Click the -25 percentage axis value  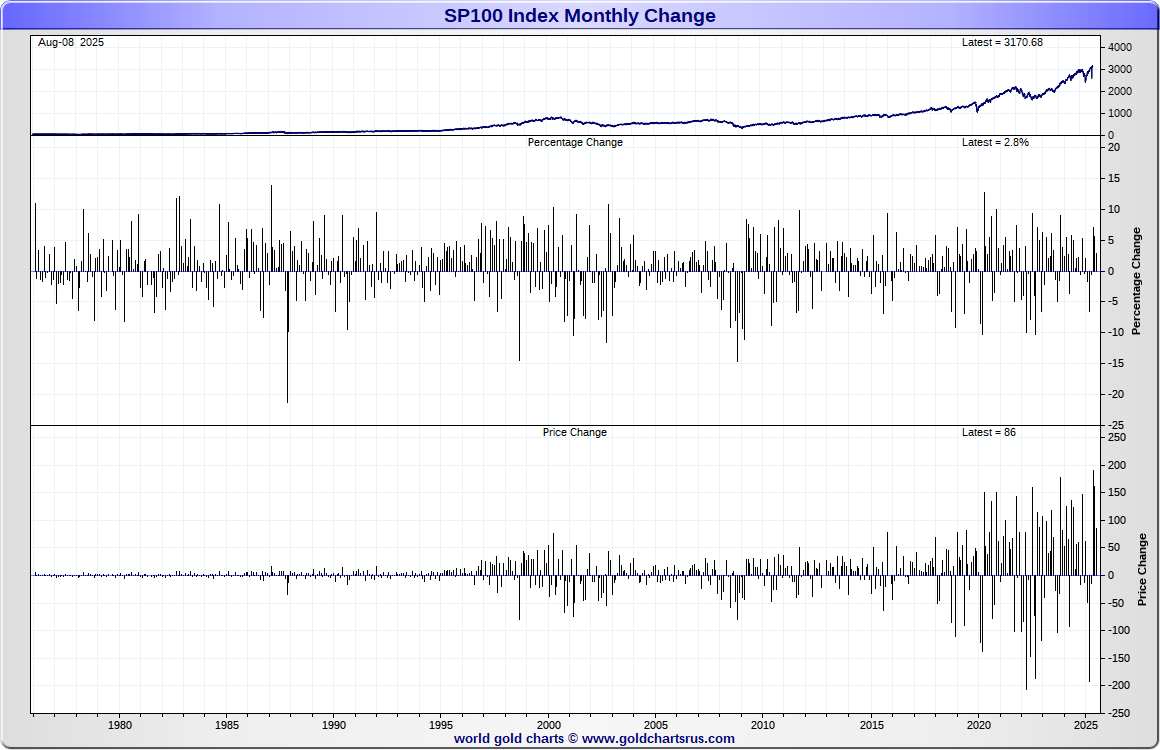click(1116, 426)
